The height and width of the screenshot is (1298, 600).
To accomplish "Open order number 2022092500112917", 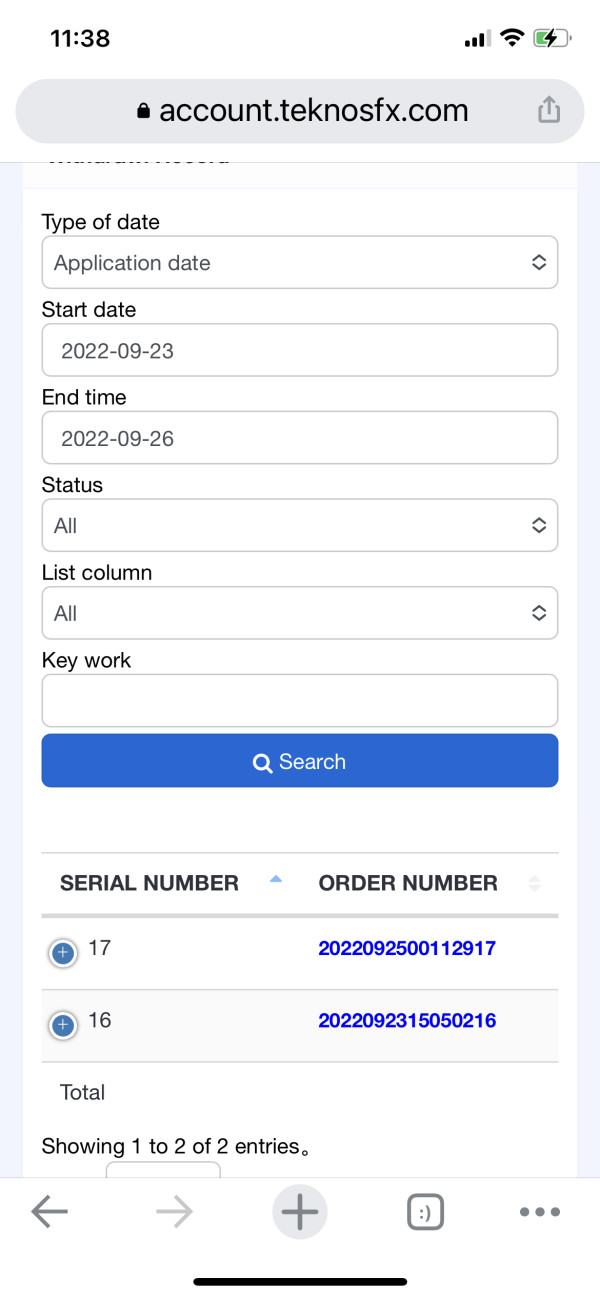I will pos(407,948).
